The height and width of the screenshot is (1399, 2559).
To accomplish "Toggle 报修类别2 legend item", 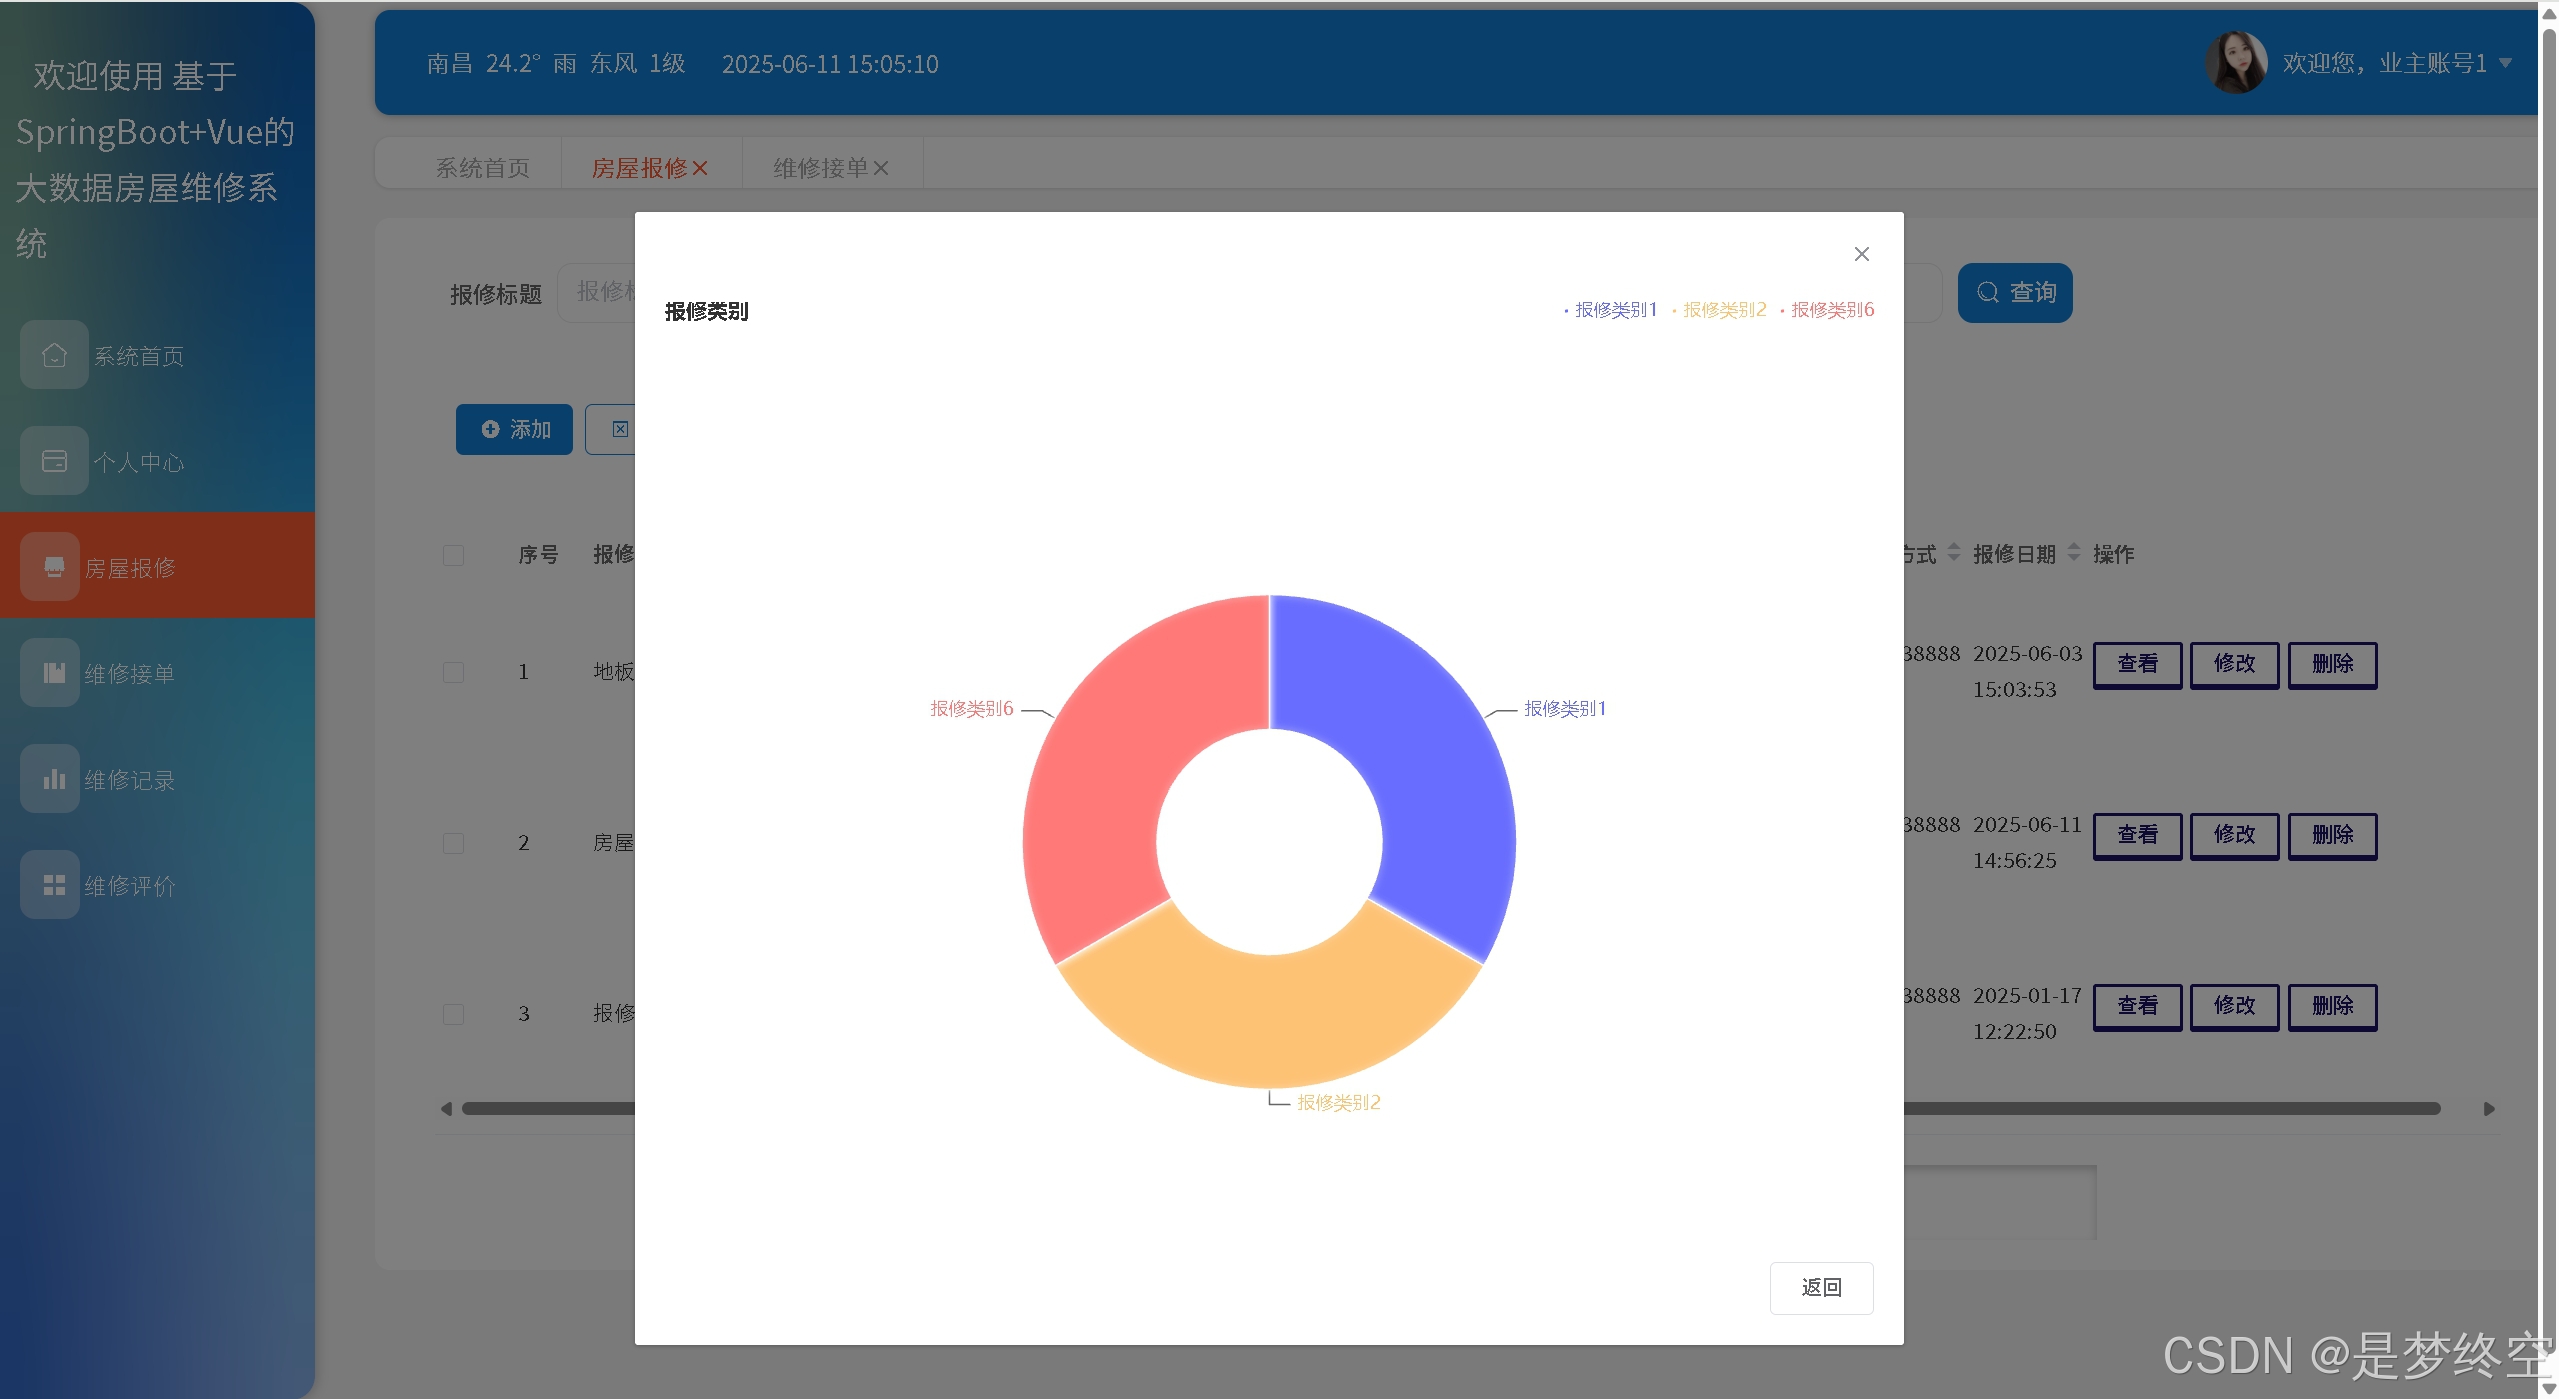I will pyautogui.click(x=1723, y=310).
